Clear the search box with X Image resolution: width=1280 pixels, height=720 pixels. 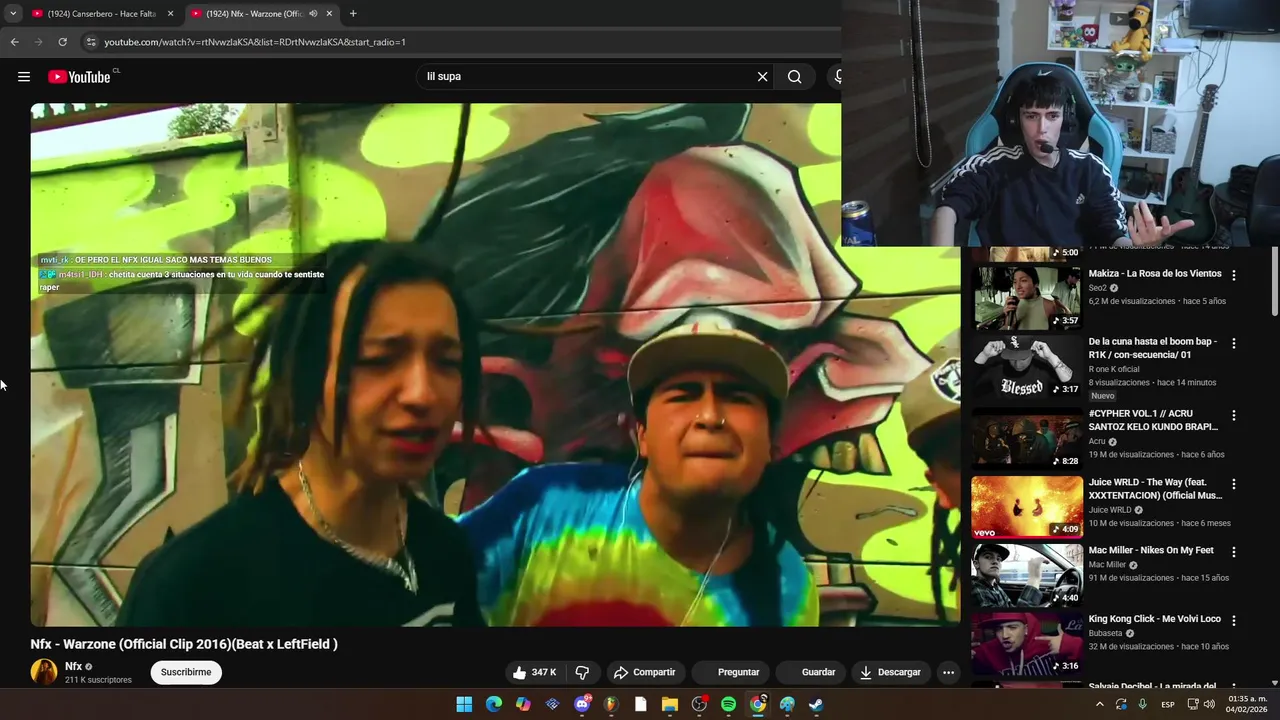pyautogui.click(x=762, y=76)
